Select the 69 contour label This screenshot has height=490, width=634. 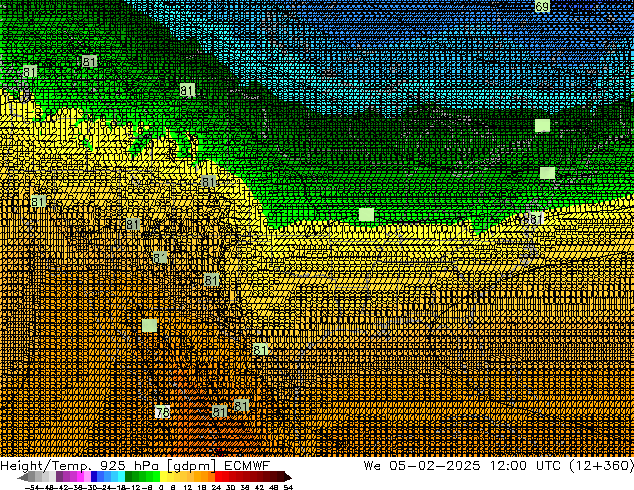tap(542, 6)
